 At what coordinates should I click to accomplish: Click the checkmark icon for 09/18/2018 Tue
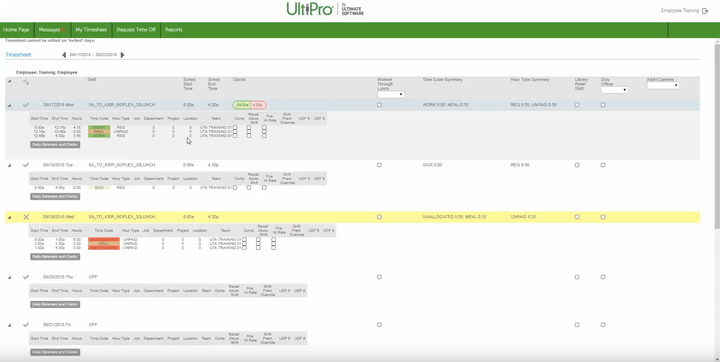pos(26,165)
